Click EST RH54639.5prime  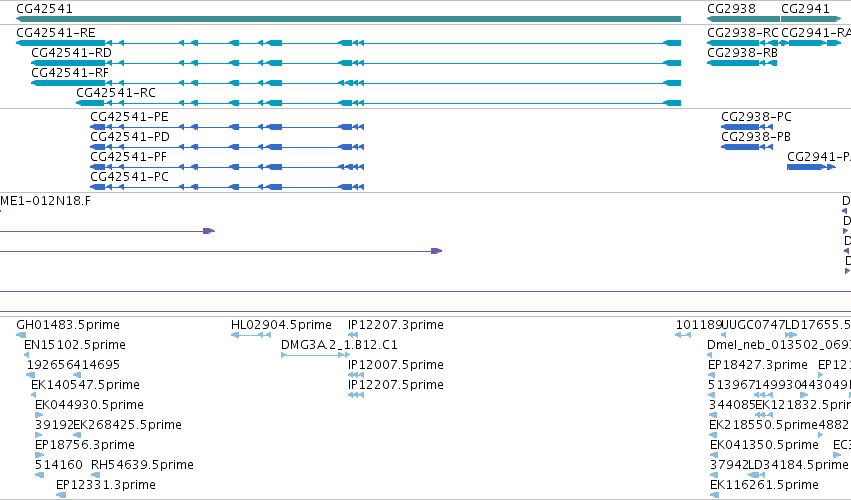[x=142, y=465]
